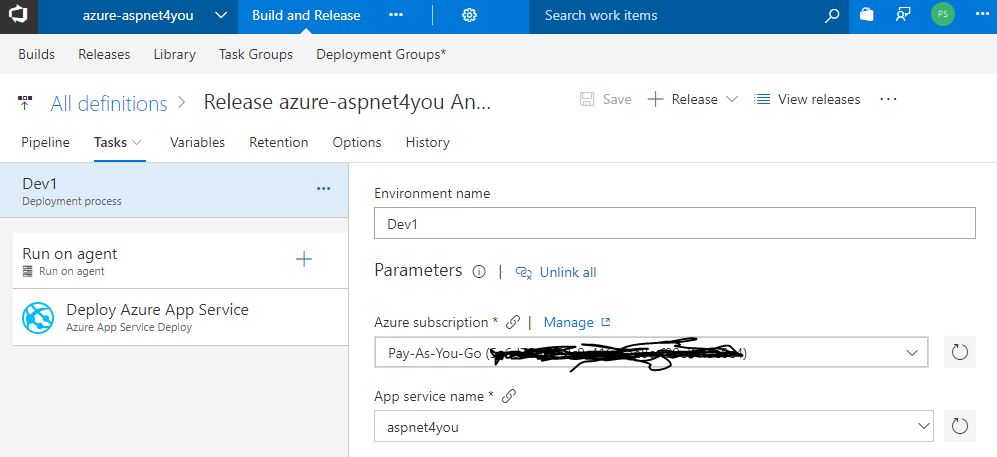Add a task to Run on agent
Screen dimensions: 997x457
tap(304, 259)
